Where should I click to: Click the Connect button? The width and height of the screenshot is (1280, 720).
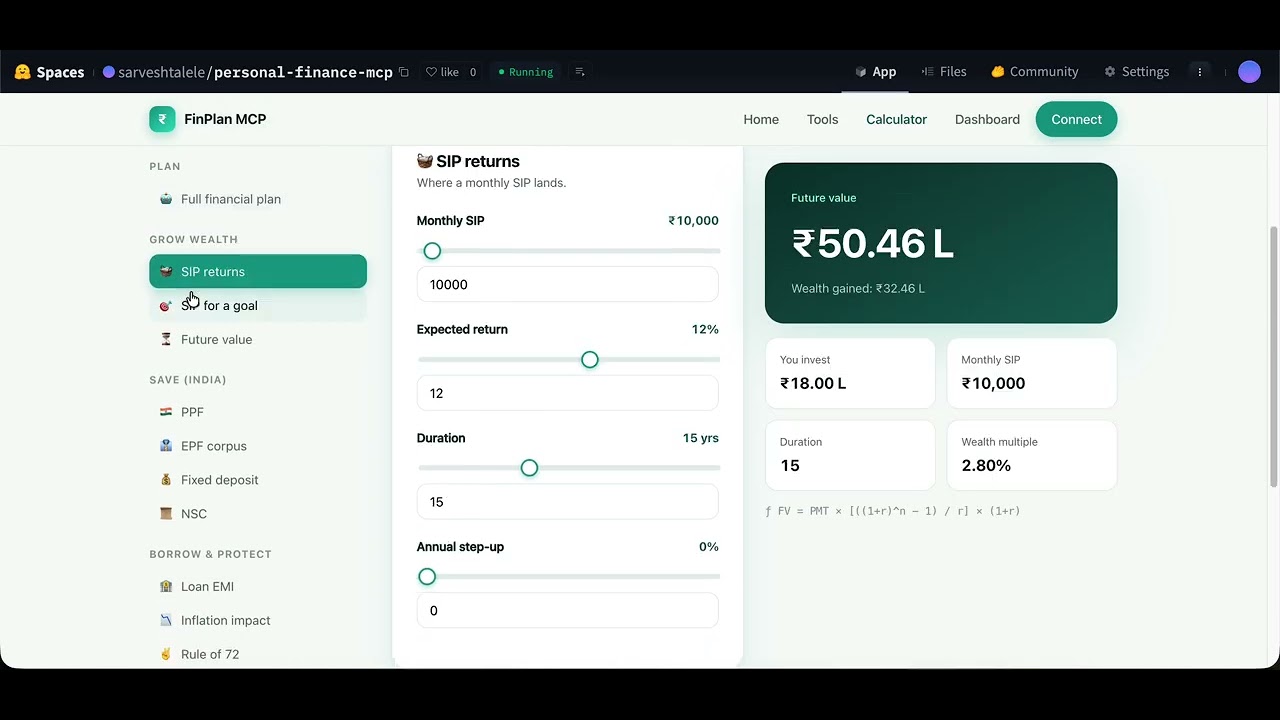click(1076, 119)
